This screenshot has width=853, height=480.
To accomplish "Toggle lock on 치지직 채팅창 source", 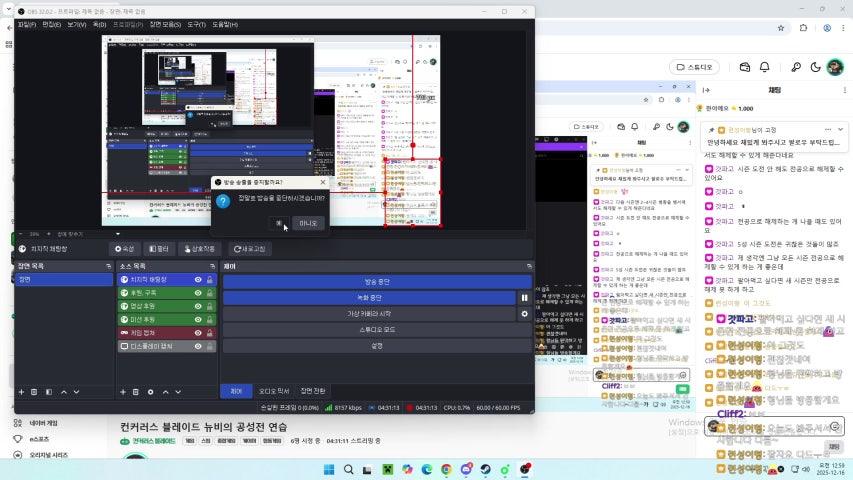I will pyautogui.click(x=209, y=279).
